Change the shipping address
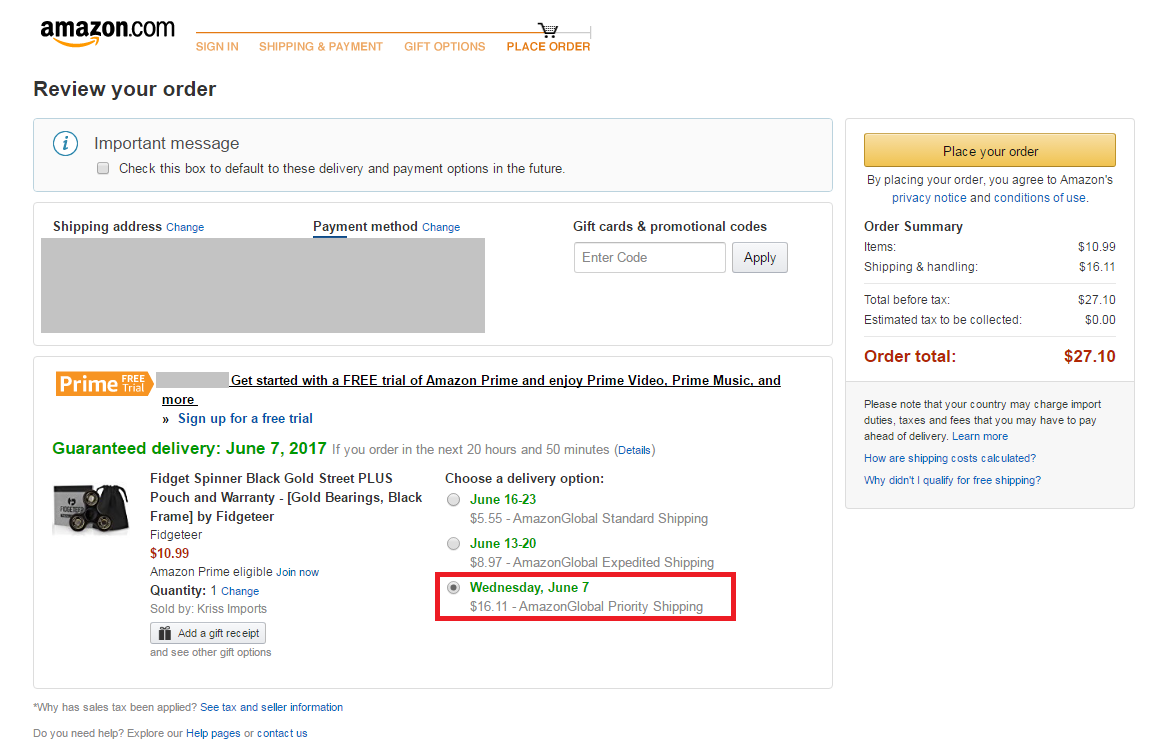The width and height of the screenshot is (1150, 747). point(185,227)
